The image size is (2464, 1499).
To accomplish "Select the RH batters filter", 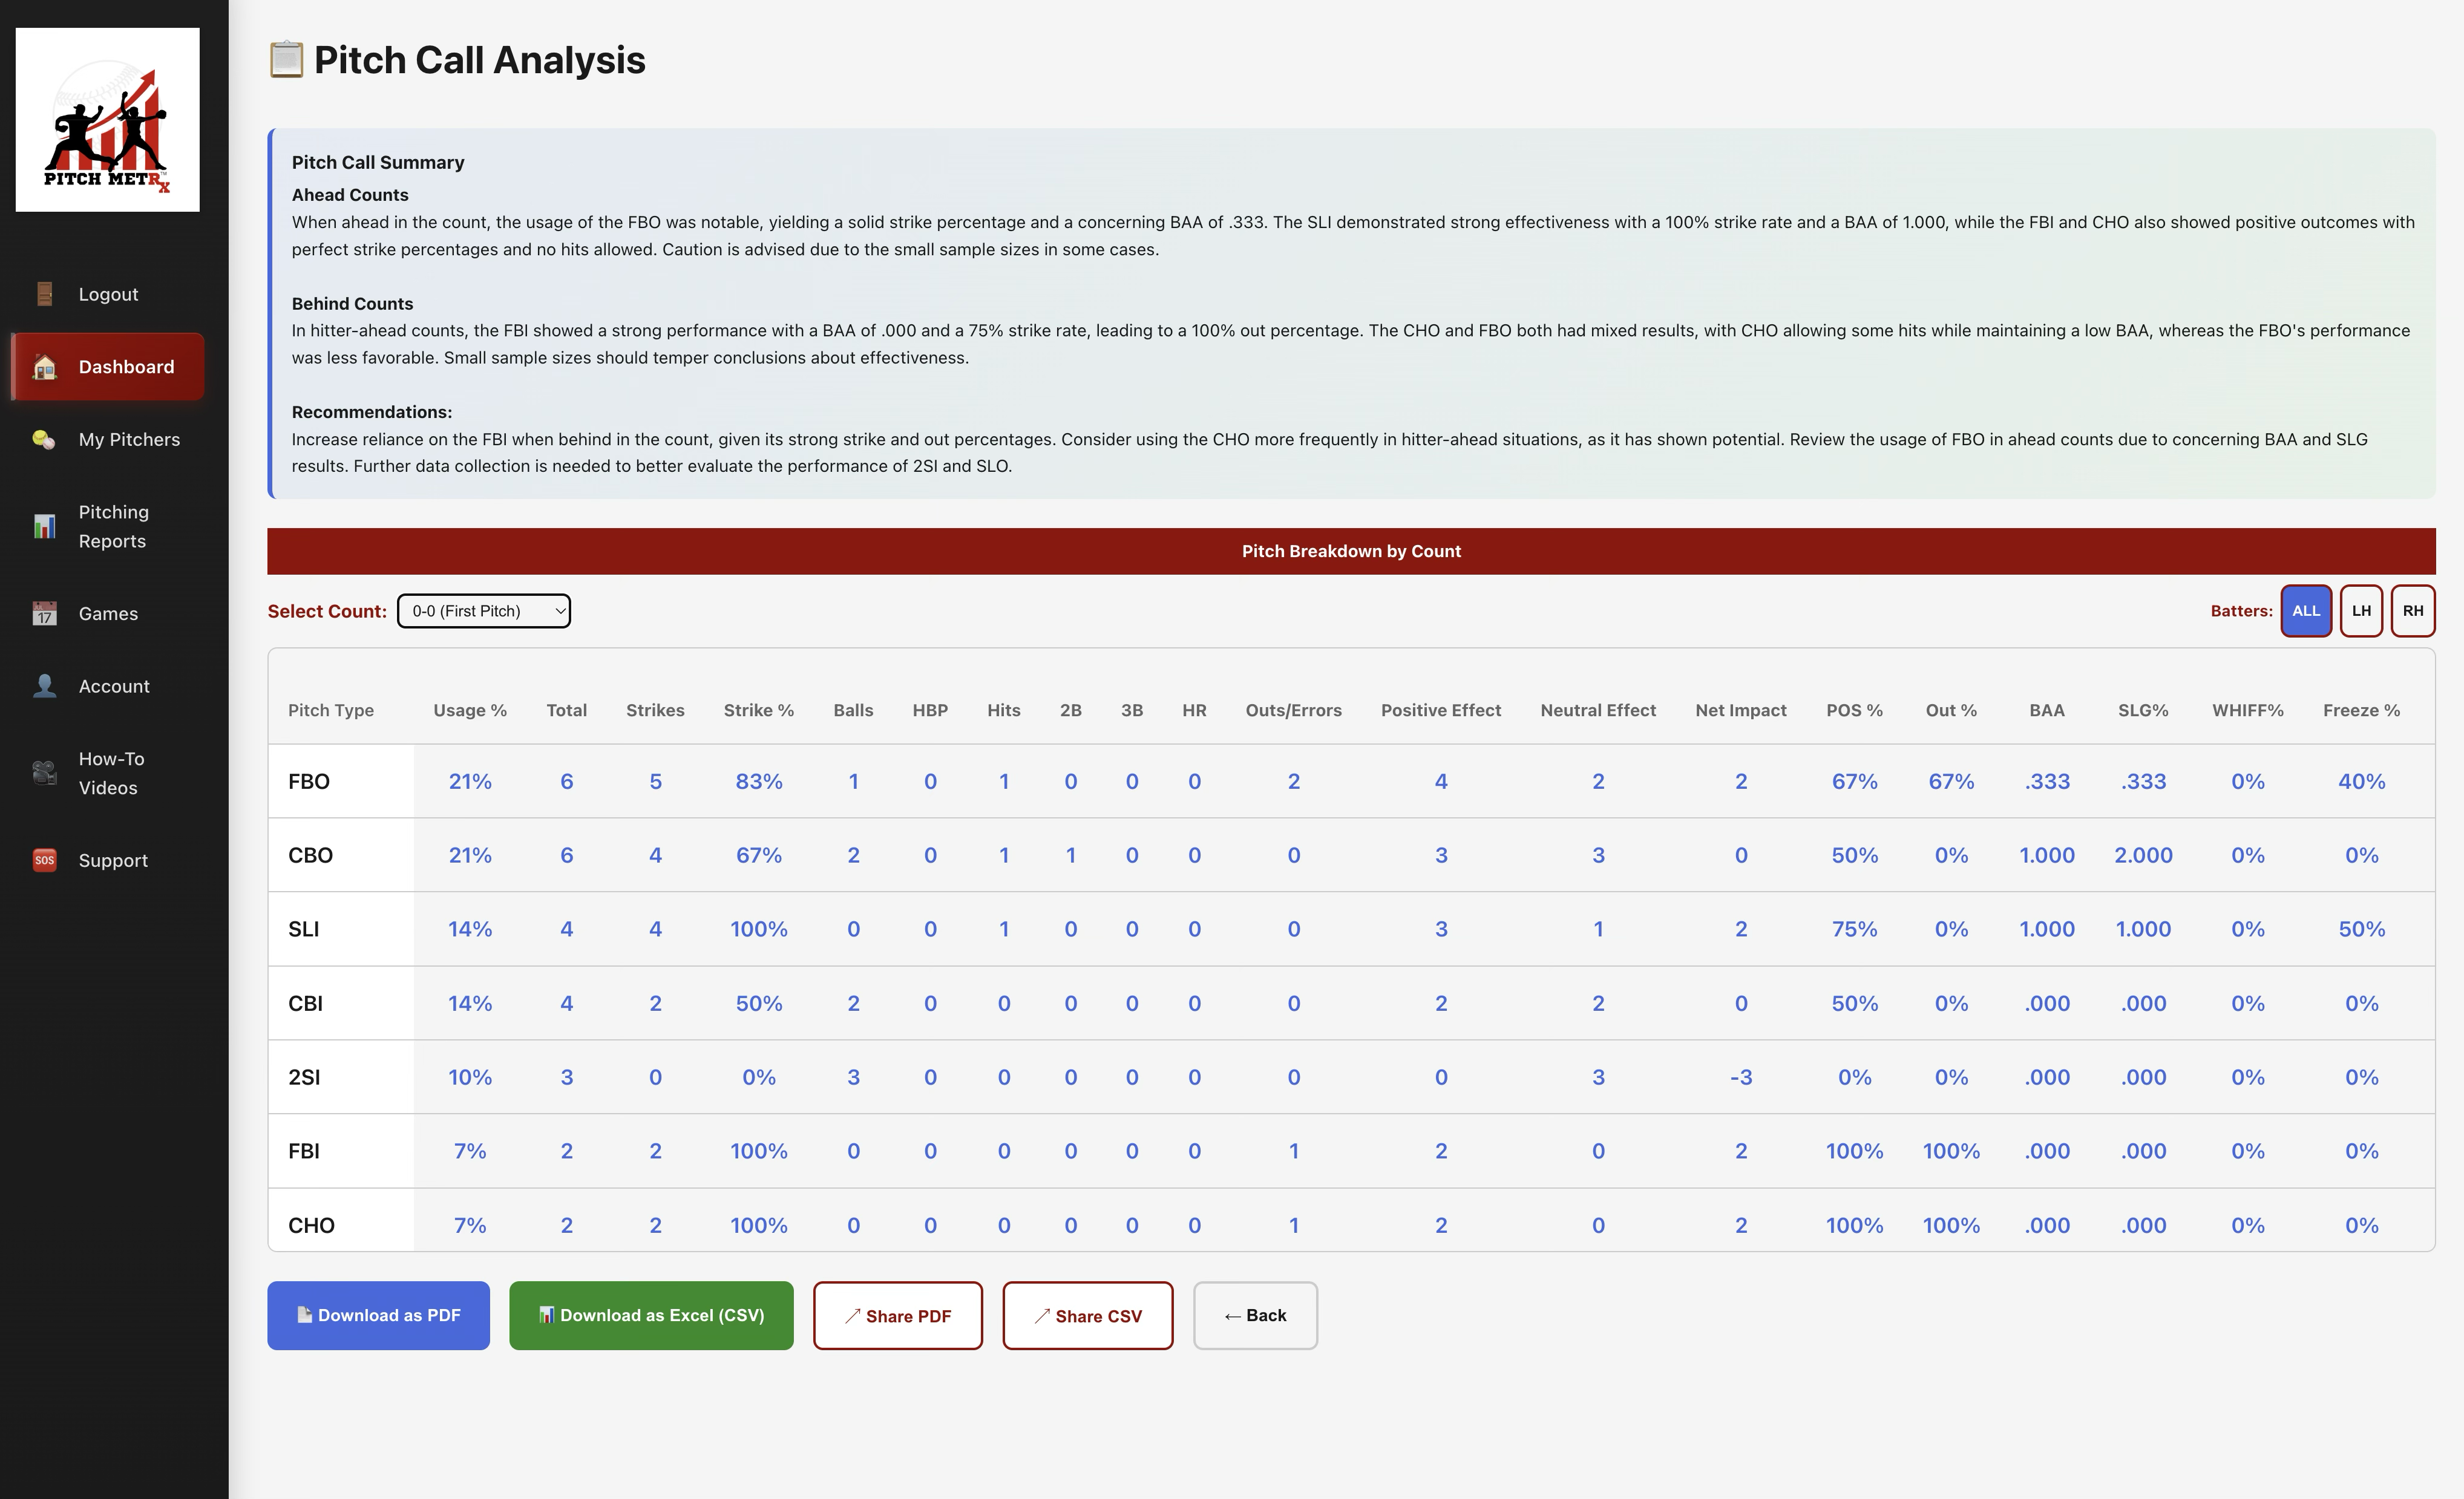I will pos(2413,610).
